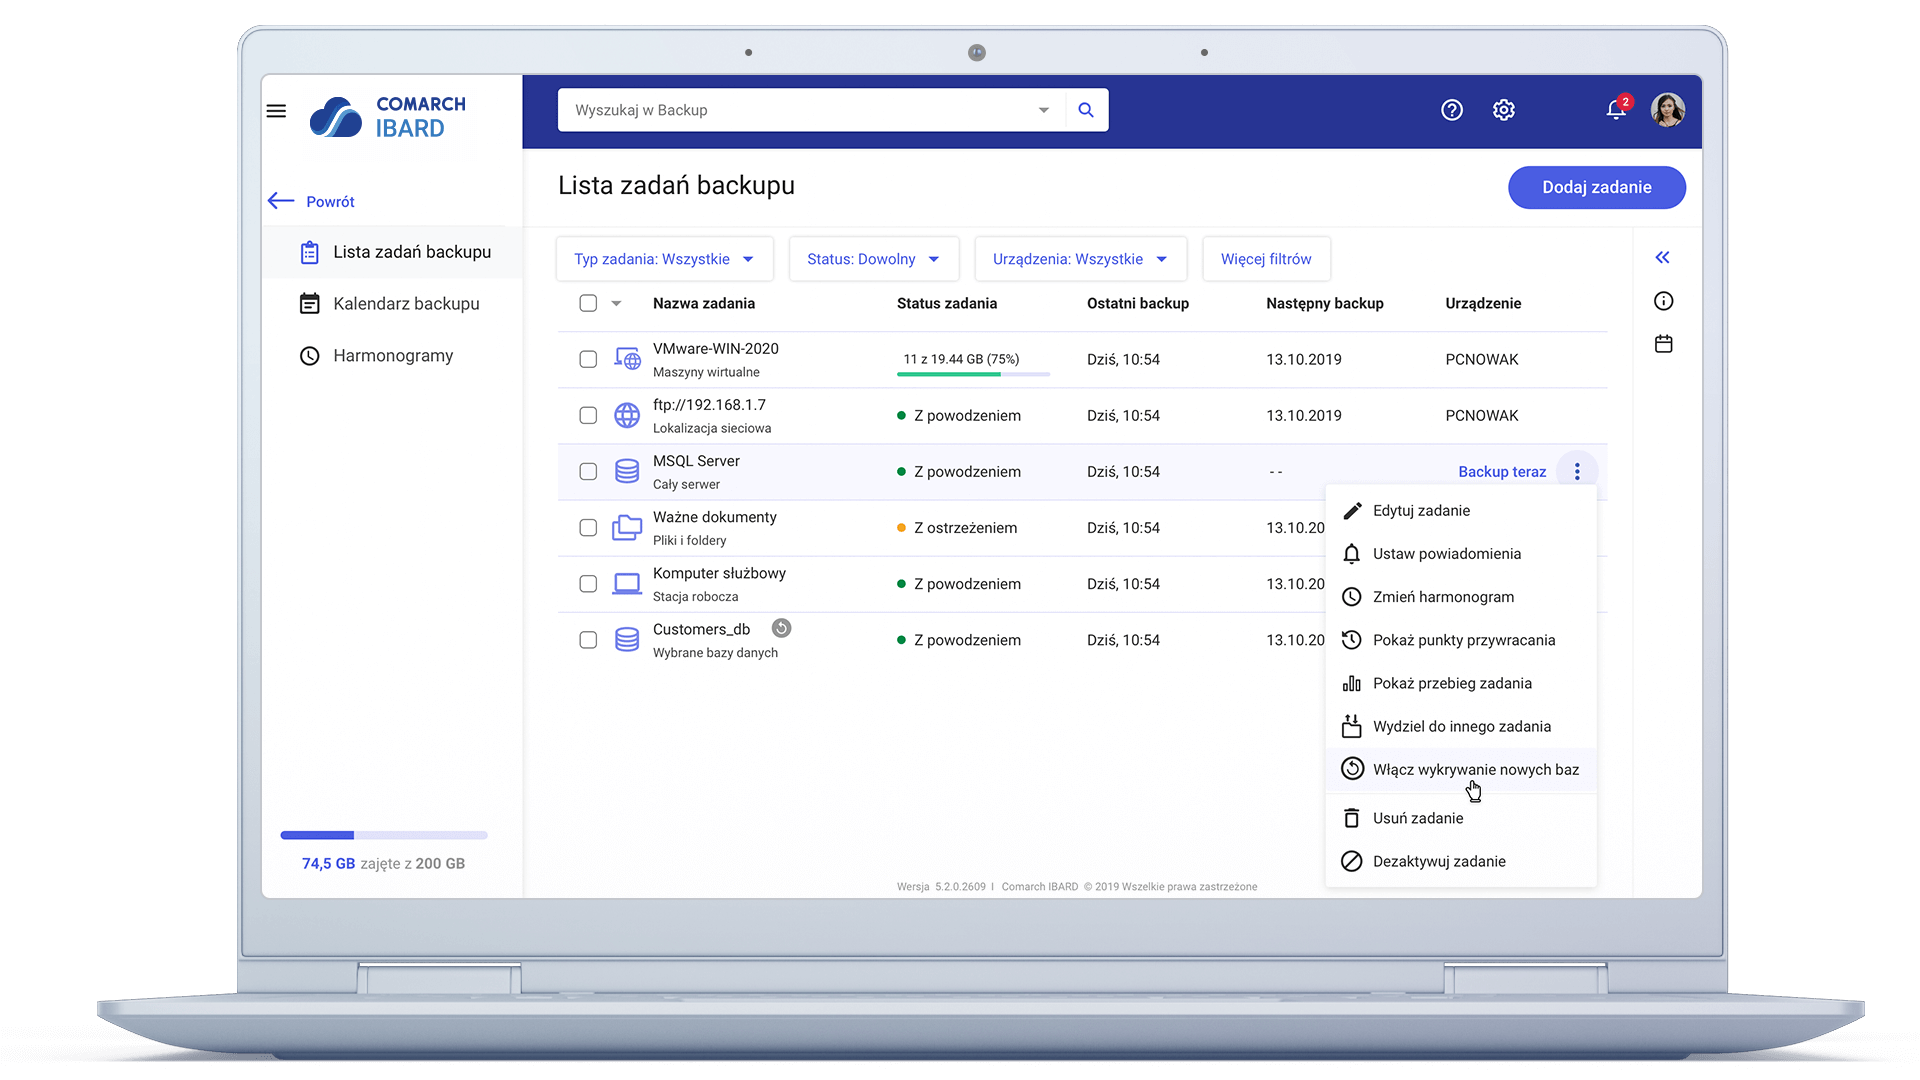Select Ustaw powiadomienia menu item
Screen dimensions: 1920x1080
(1461, 554)
